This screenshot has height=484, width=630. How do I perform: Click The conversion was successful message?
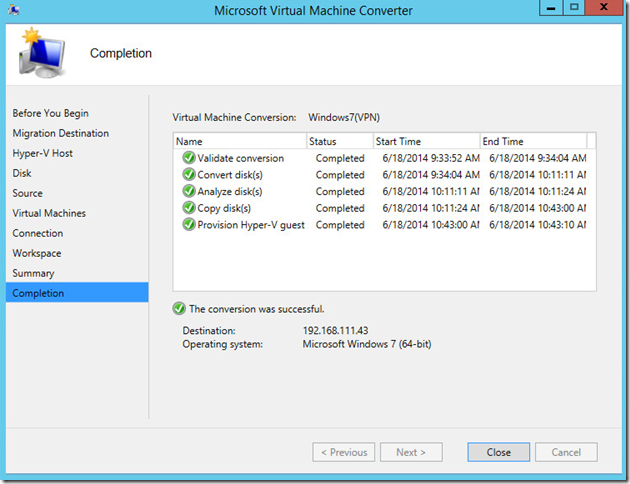(x=257, y=309)
